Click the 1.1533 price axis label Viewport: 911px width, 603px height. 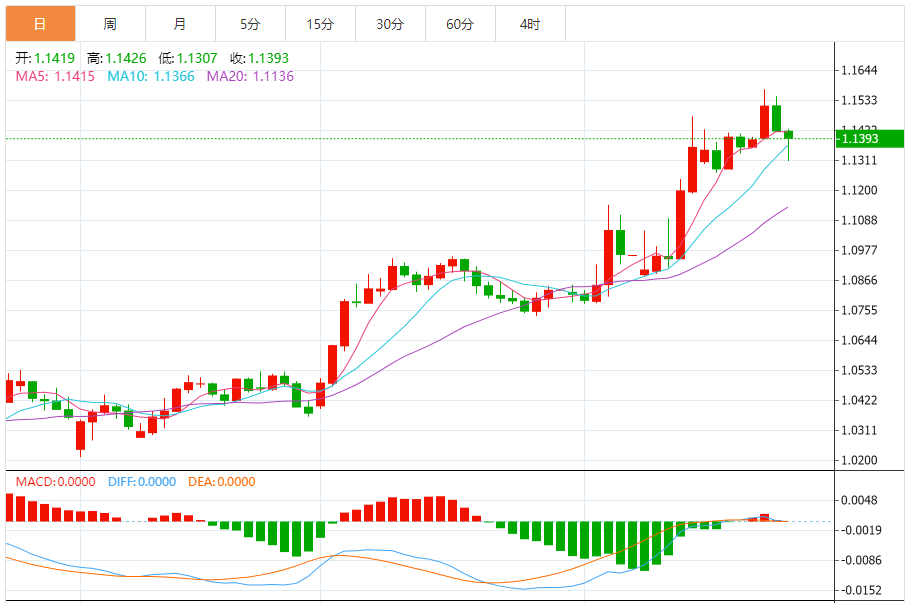[x=859, y=100]
